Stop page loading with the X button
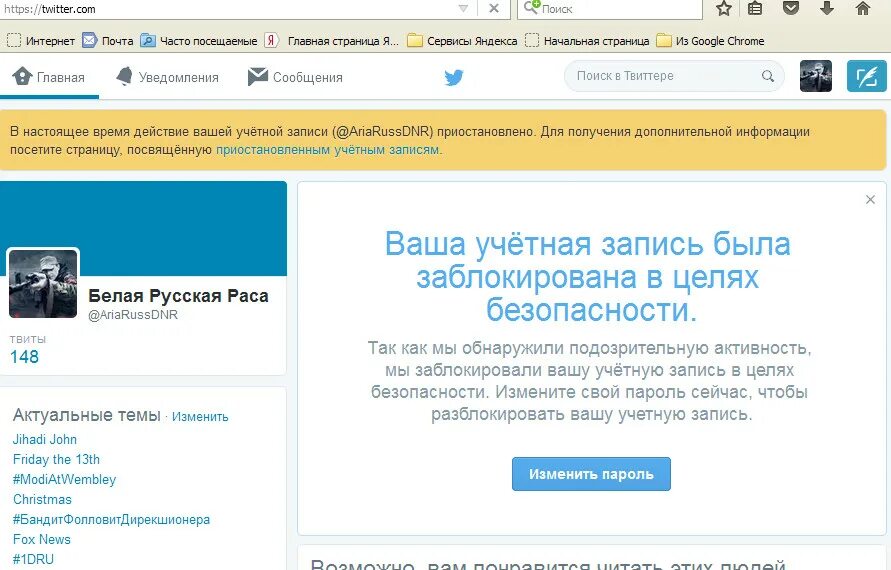Image resolution: width=891 pixels, height=570 pixels. point(494,9)
